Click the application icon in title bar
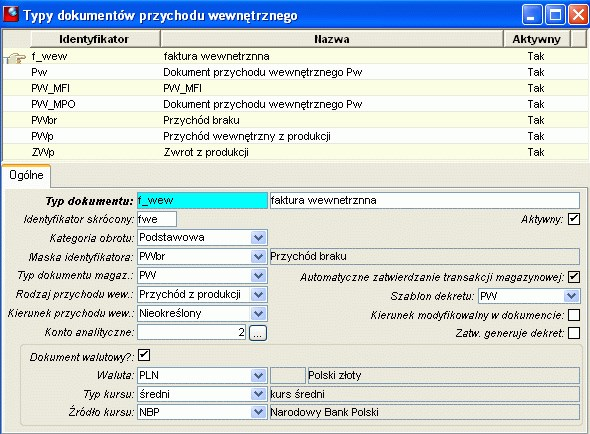 (x=11, y=14)
